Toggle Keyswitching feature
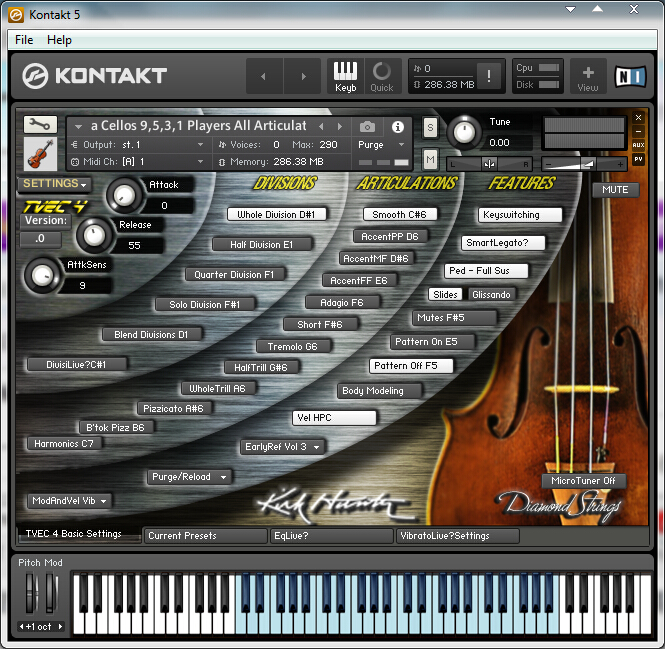Image resolution: width=665 pixels, height=649 pixels. tap(520, 215)
